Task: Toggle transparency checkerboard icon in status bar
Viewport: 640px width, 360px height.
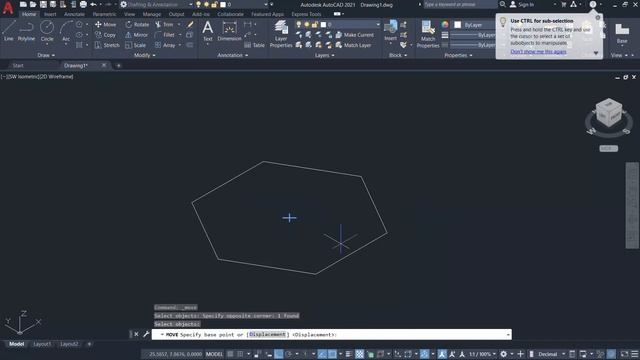Action: (x=359, y=354)
